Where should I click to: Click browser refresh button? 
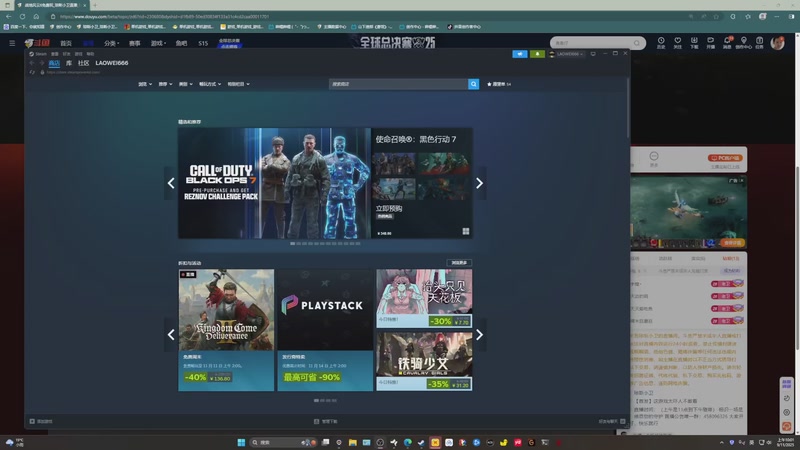tap(22, 16)
